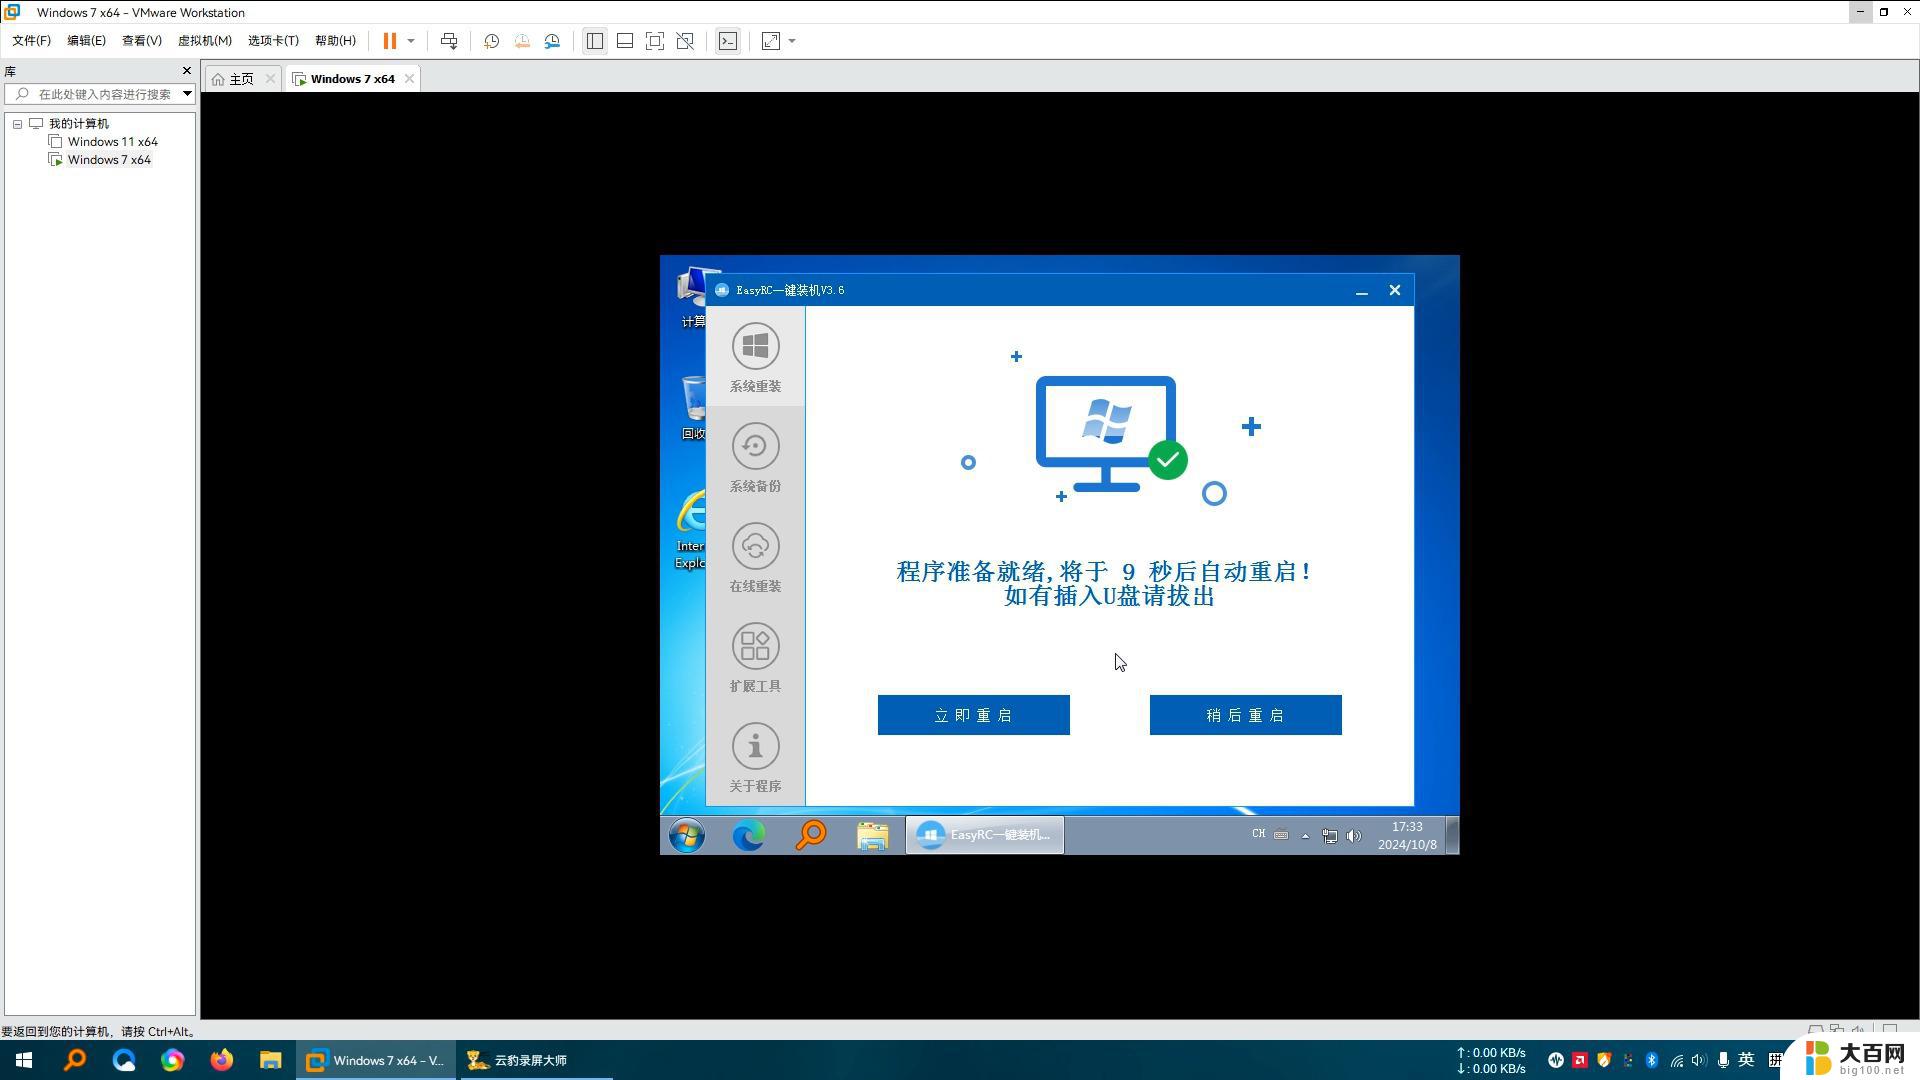Image resolution: width=1920 pixels, height=1080 pixels.
Task: Toggle the console view icon
Action: pos(728,41)
